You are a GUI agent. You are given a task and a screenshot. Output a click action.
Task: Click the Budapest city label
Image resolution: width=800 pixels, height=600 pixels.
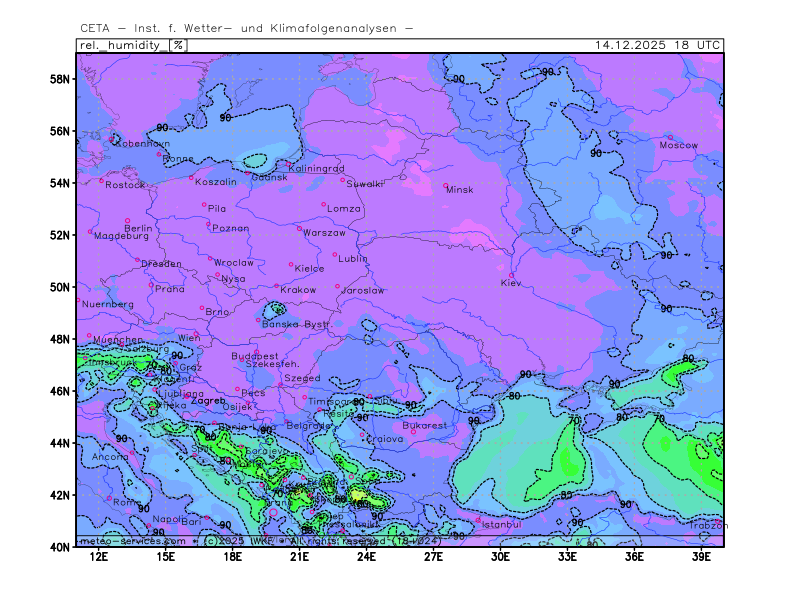(x=254, y=356)
